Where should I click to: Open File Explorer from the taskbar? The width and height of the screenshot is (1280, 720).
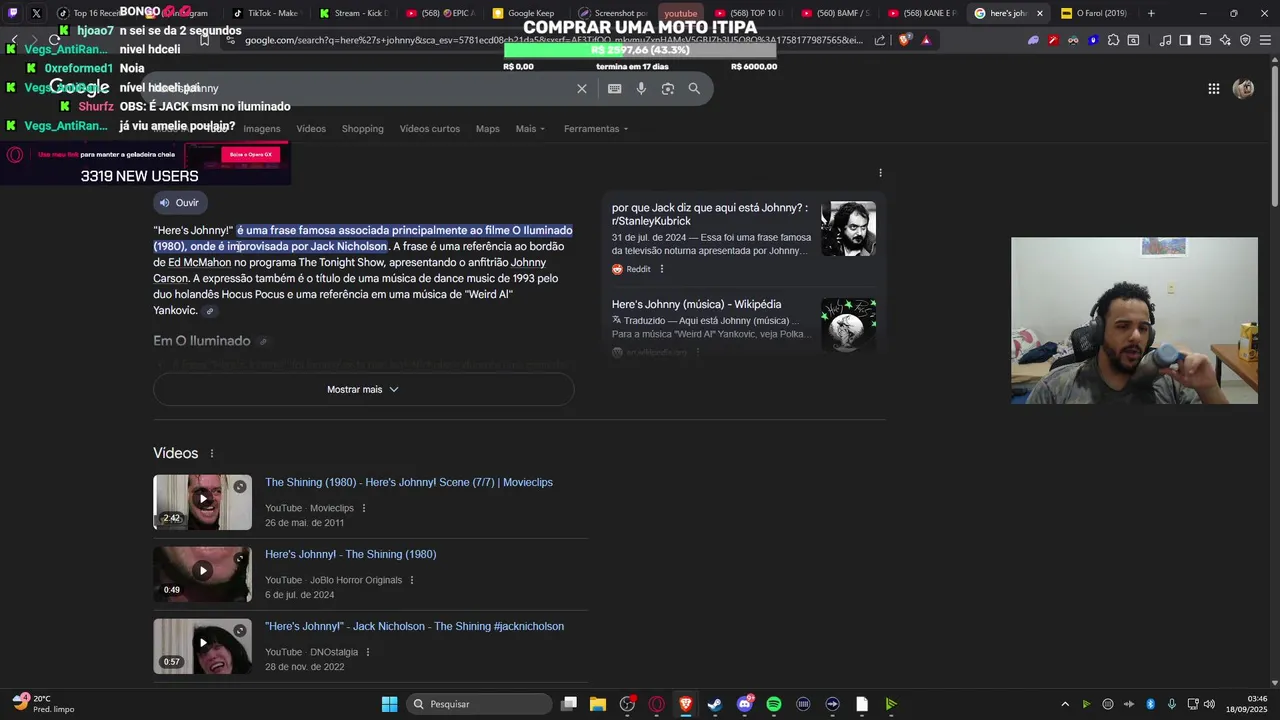click(x=598, y=704)
